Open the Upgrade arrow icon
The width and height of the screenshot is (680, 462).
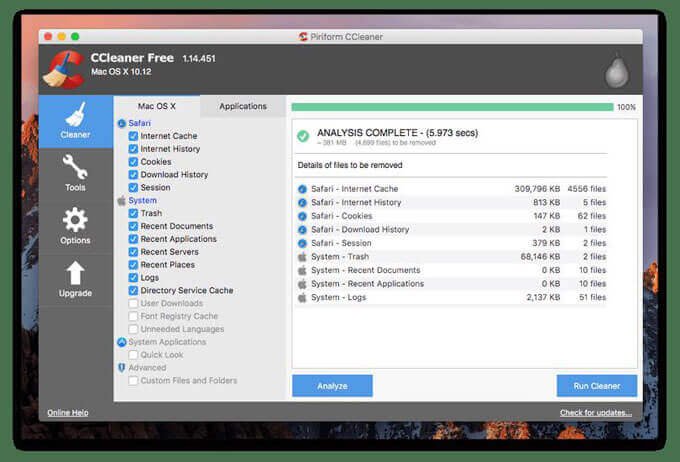coord(75,273)
